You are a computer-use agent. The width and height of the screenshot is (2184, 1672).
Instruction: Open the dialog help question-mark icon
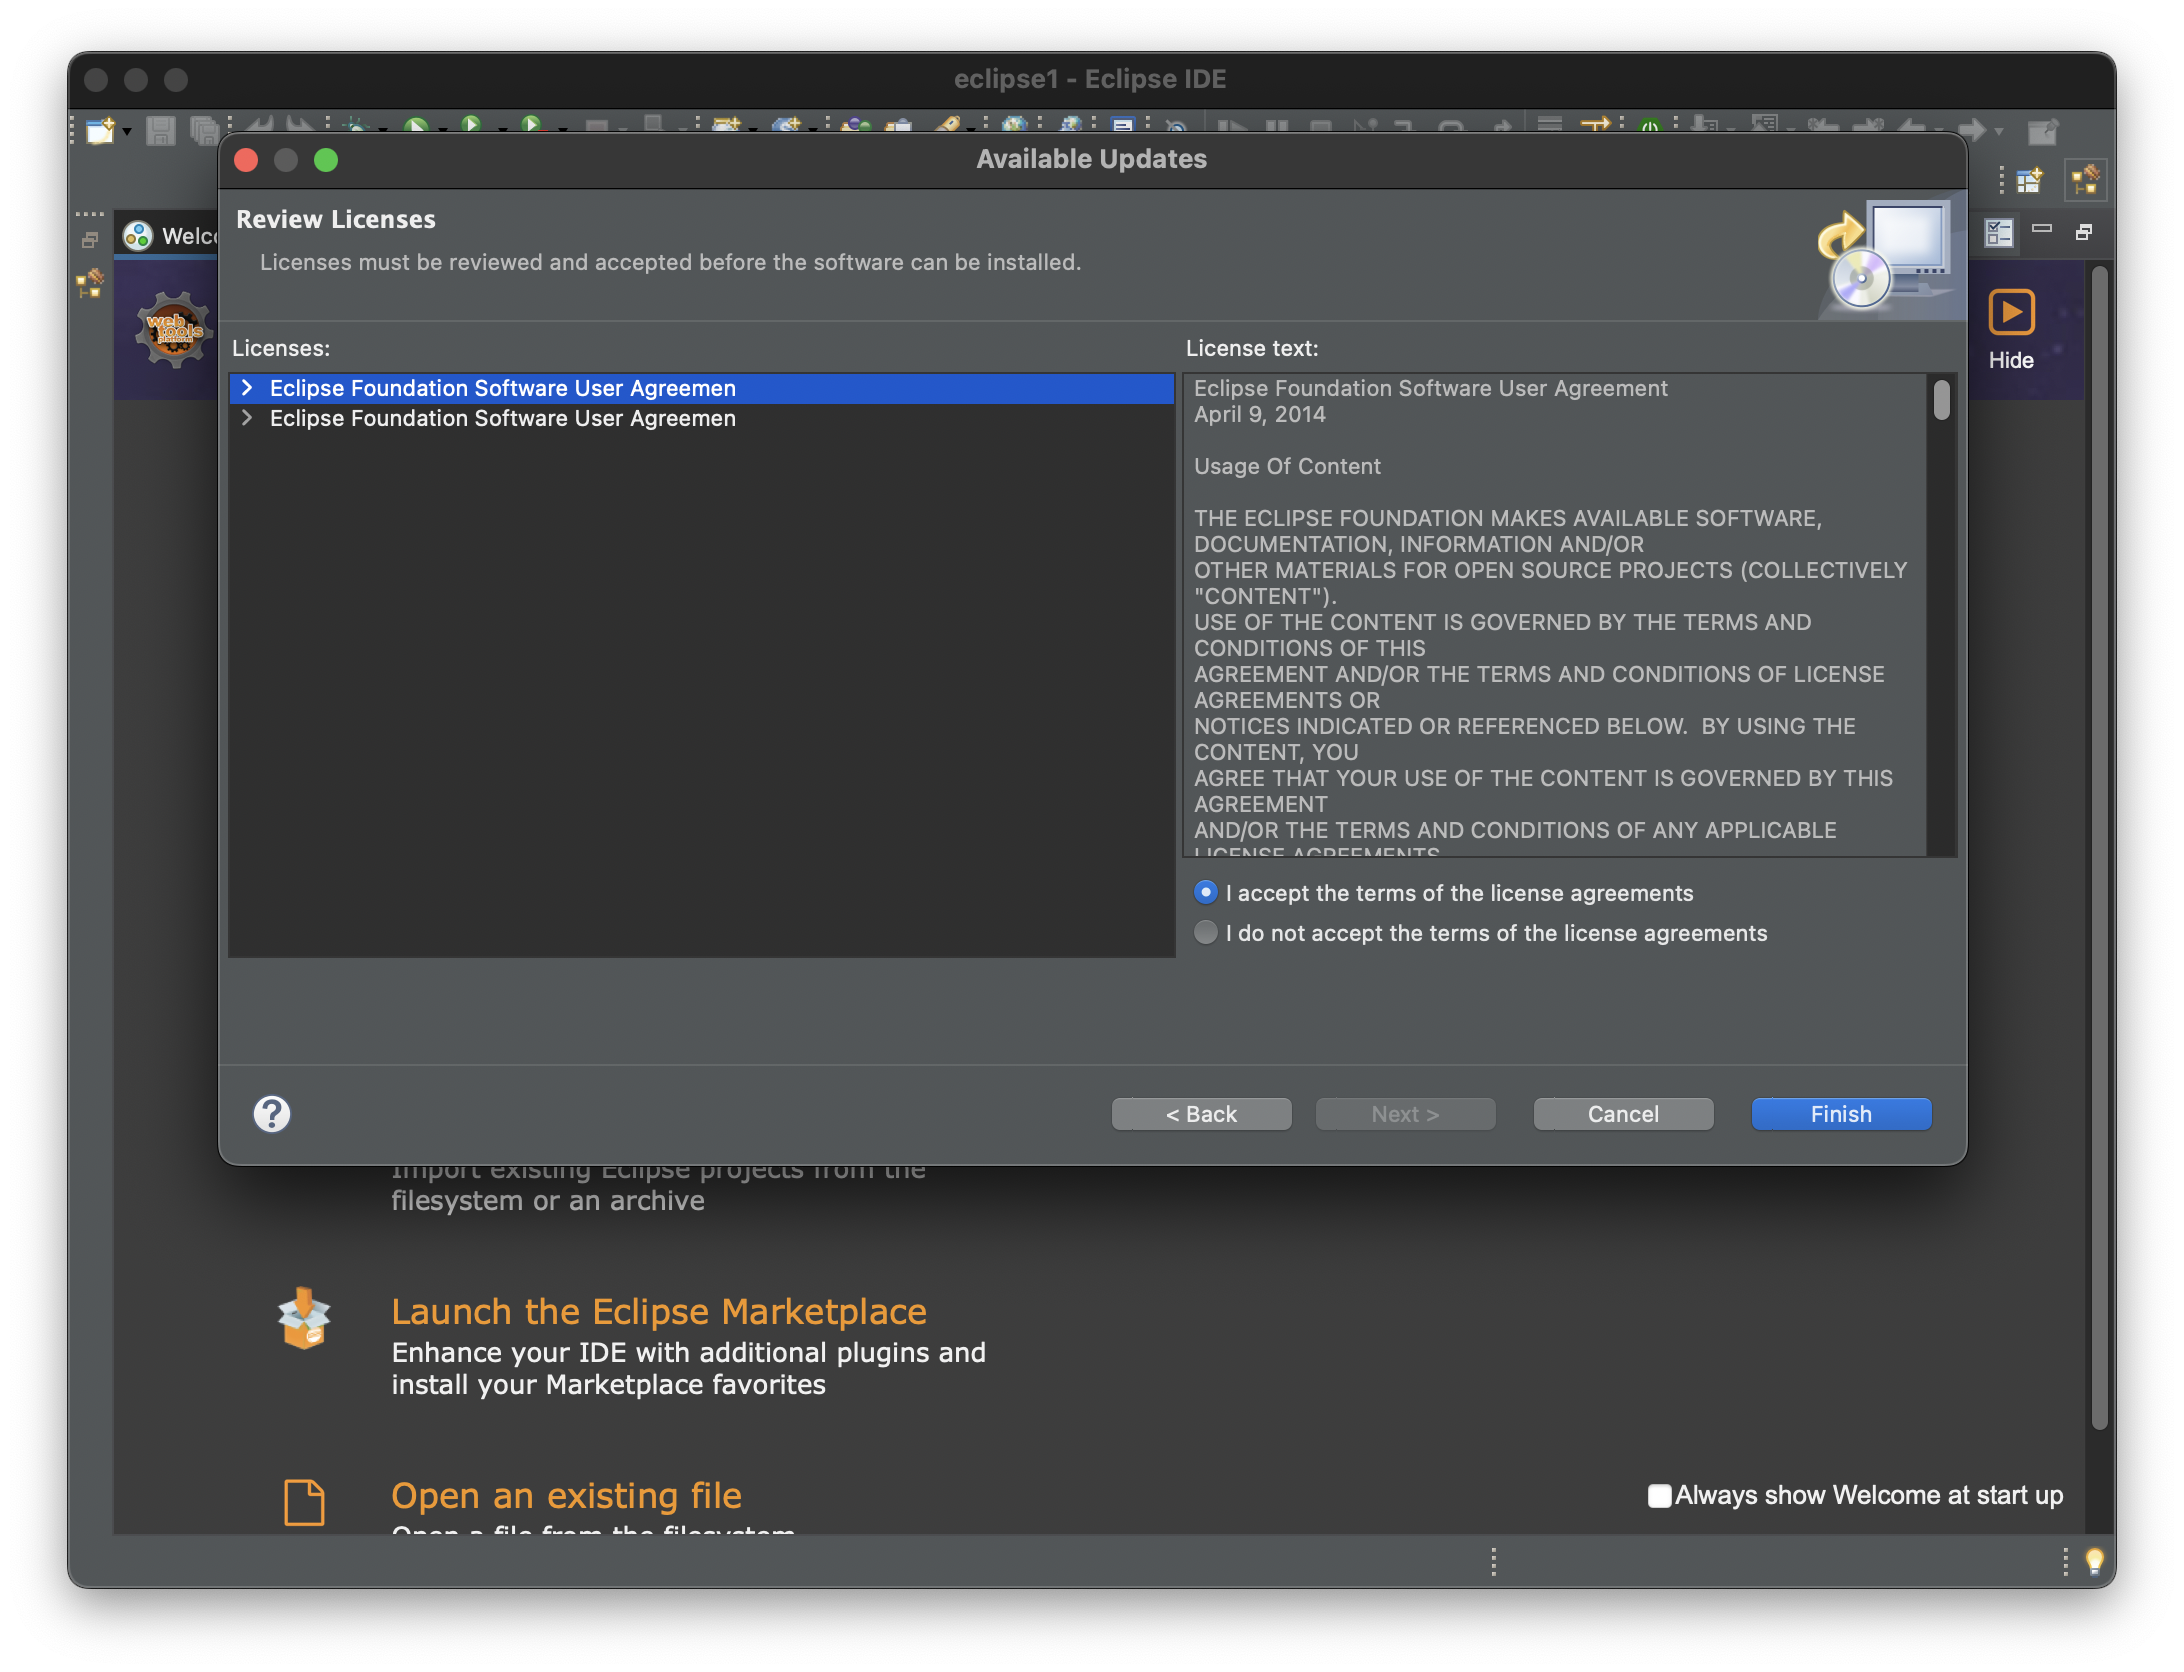pyautogui.click(x=271, y=1114)
